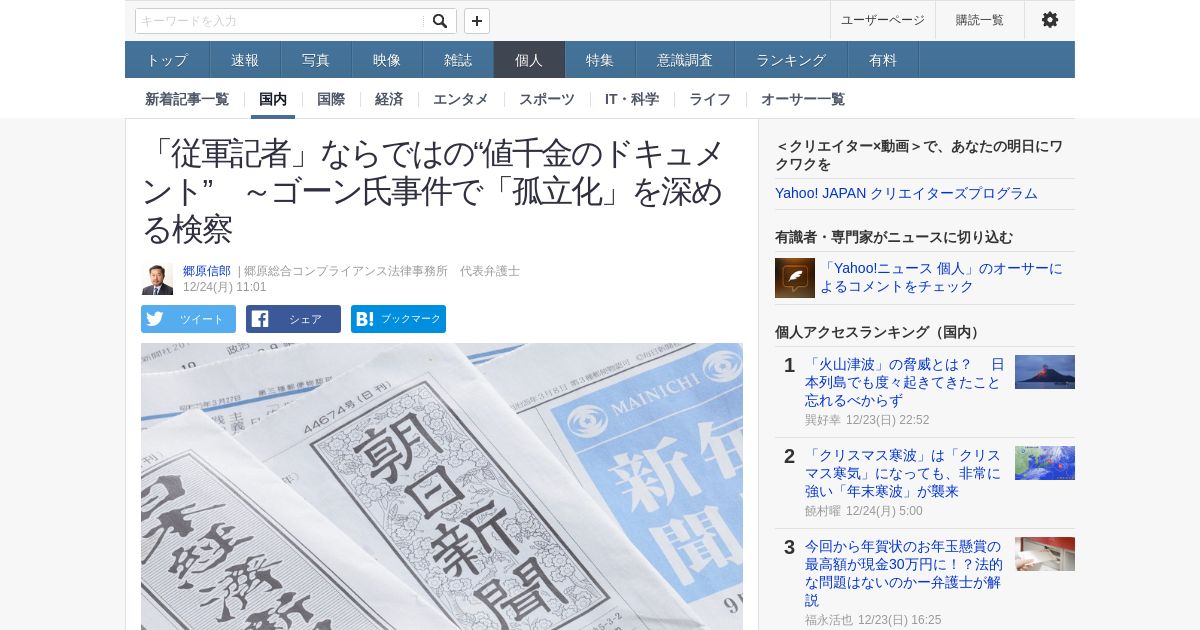The width and height of the screenshot is (1200, 630).
Task: Open 経済 sub-tab
Action: (x=389, y=99)
